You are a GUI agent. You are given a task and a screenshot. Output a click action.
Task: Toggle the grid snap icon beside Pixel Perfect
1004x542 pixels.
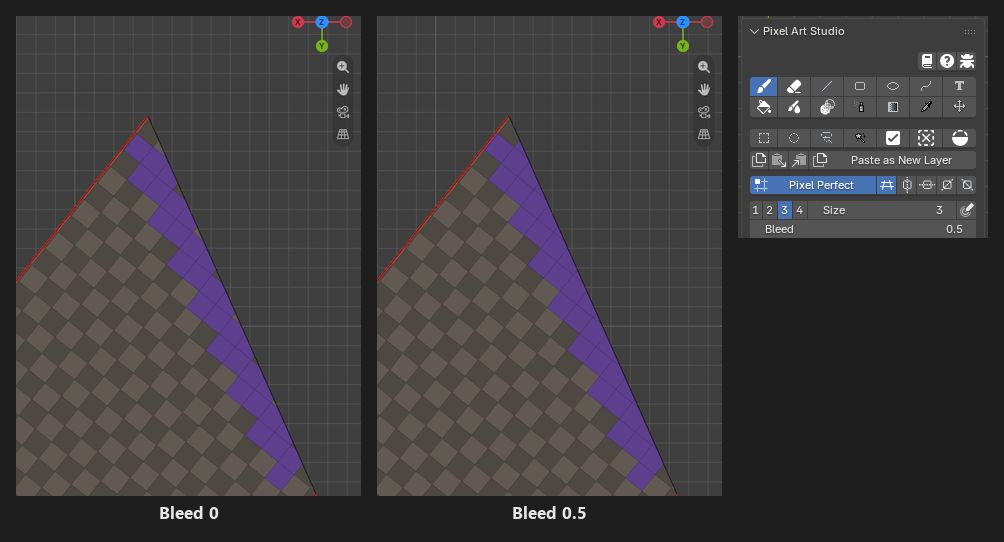pos(886,185)
